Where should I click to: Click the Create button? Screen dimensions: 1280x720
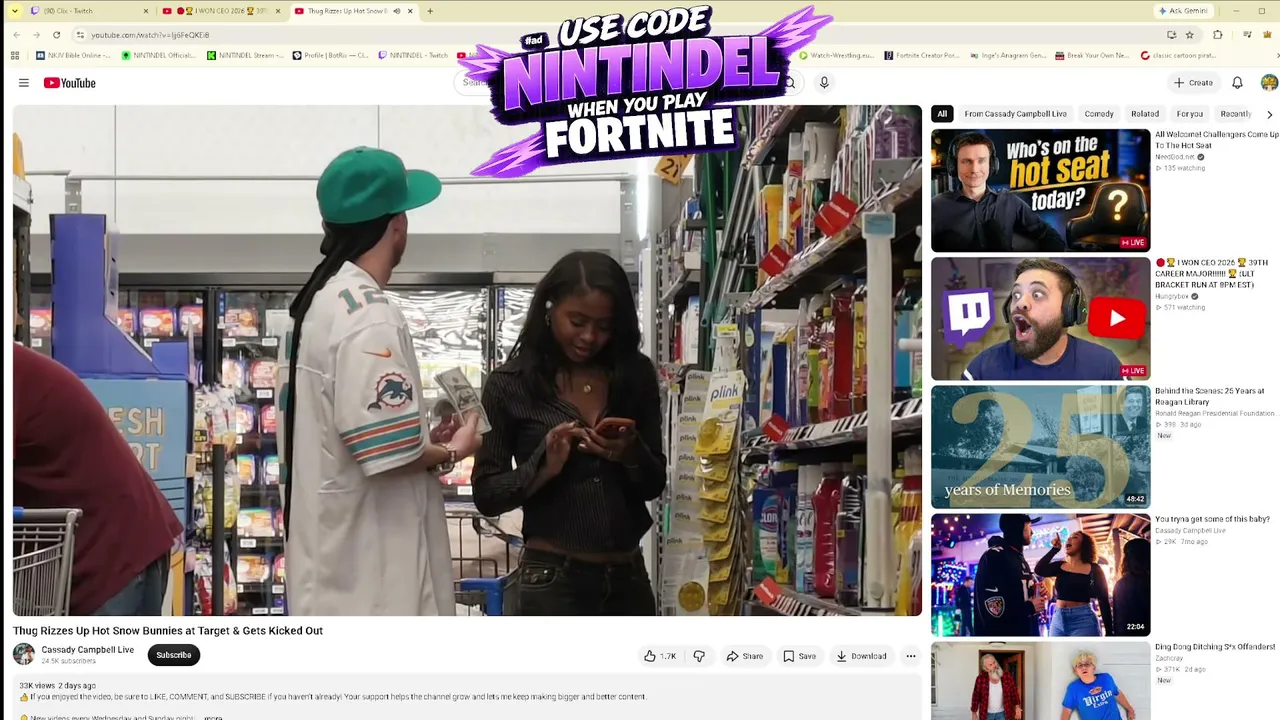(x=1193, y=83)
